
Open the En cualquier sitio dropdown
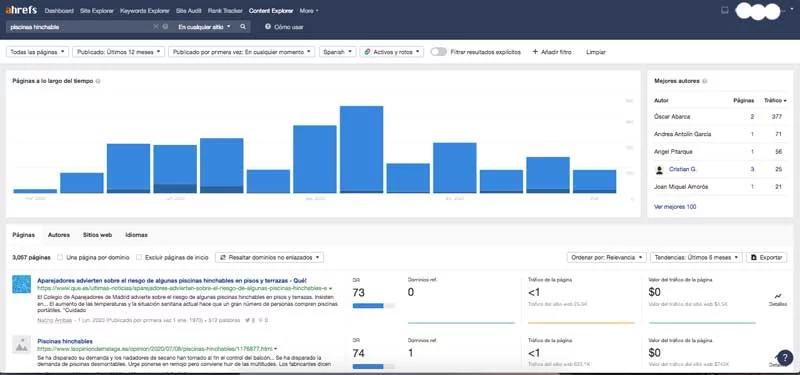point(204,27)
